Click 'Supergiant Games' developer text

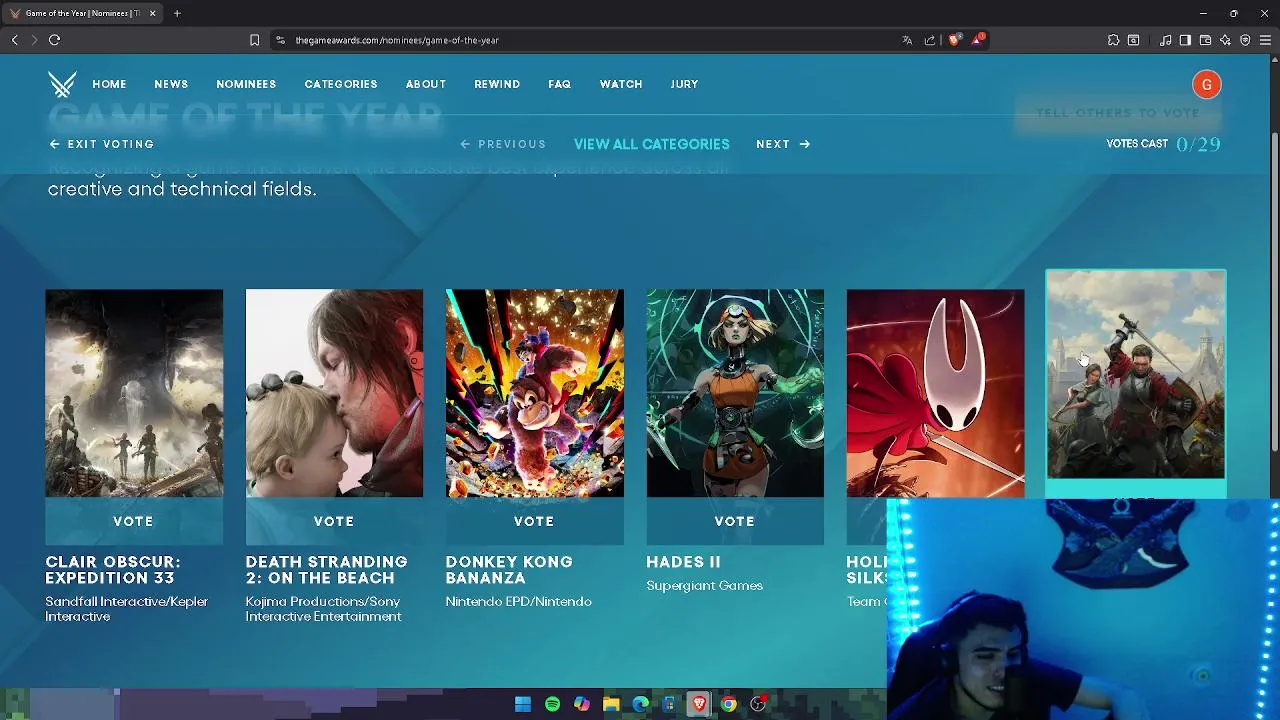704,586
